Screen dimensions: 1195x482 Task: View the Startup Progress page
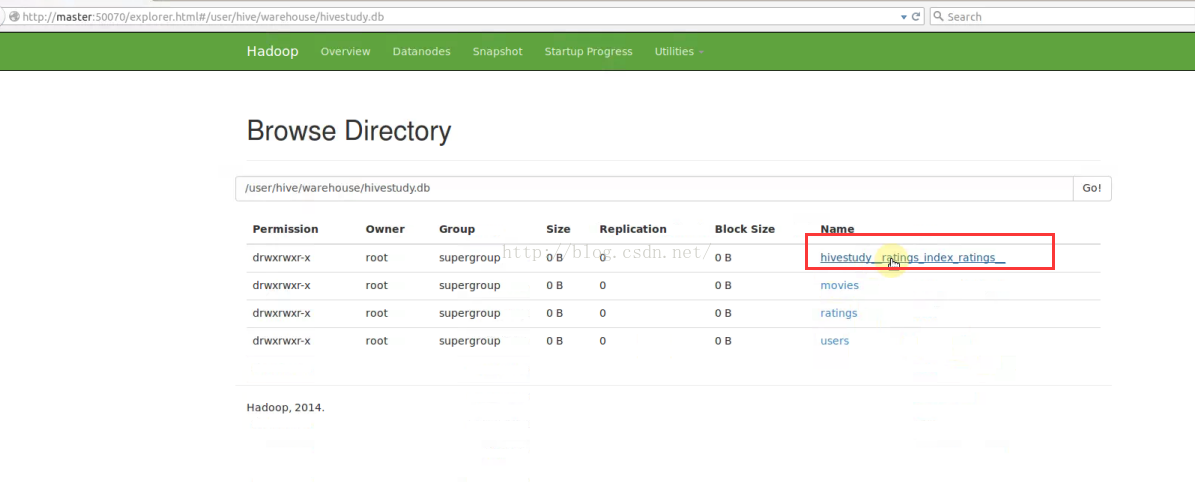pos(588,51)
